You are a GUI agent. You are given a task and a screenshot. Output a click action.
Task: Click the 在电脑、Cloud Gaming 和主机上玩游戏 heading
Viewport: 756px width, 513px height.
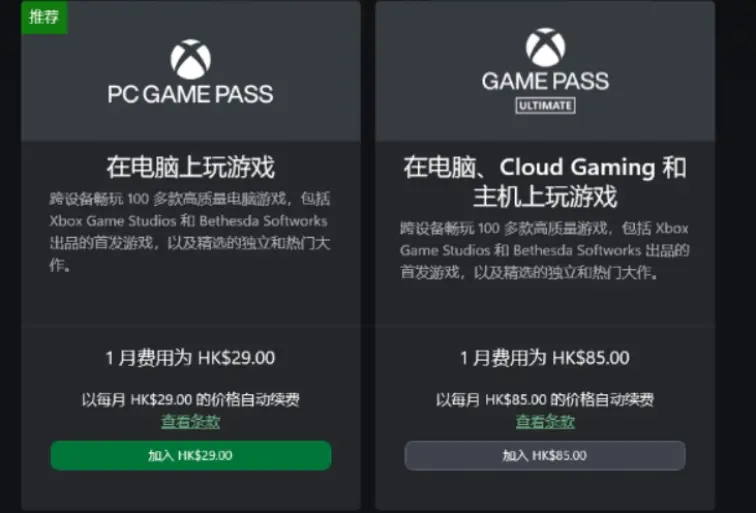[x=545, y=182]
